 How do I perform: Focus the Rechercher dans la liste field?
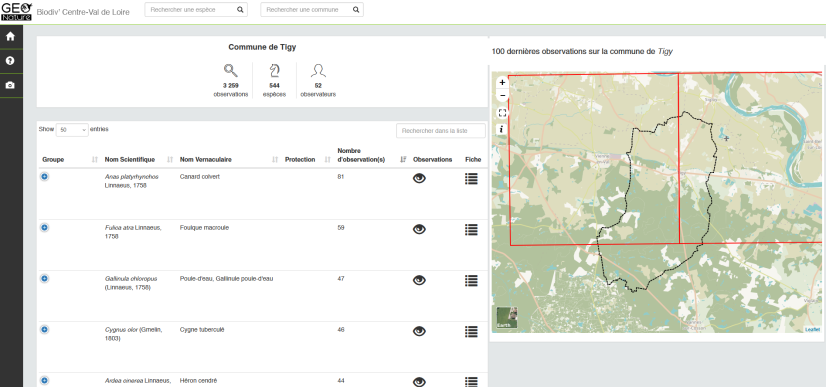(441, 131)
